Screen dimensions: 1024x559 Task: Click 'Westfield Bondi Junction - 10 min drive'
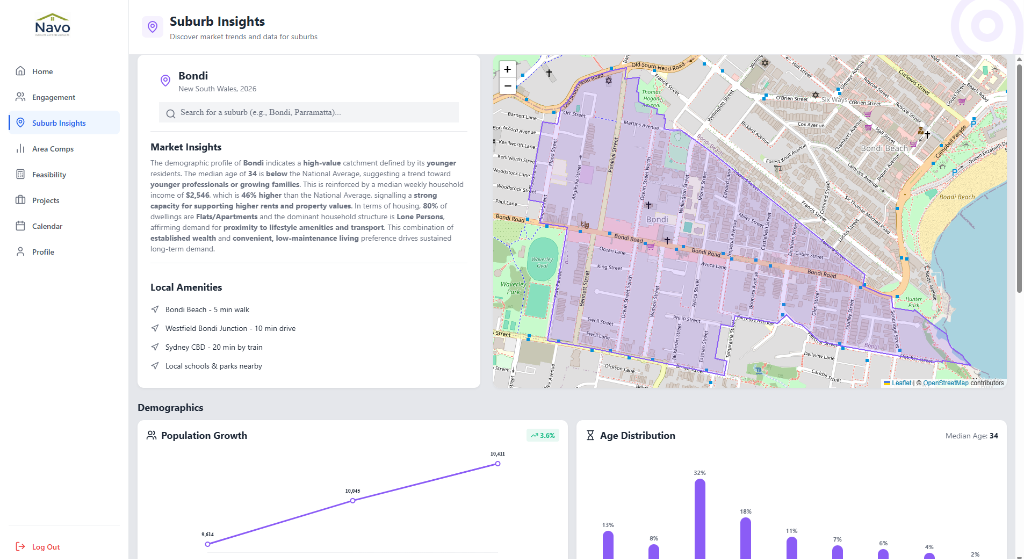230,328
